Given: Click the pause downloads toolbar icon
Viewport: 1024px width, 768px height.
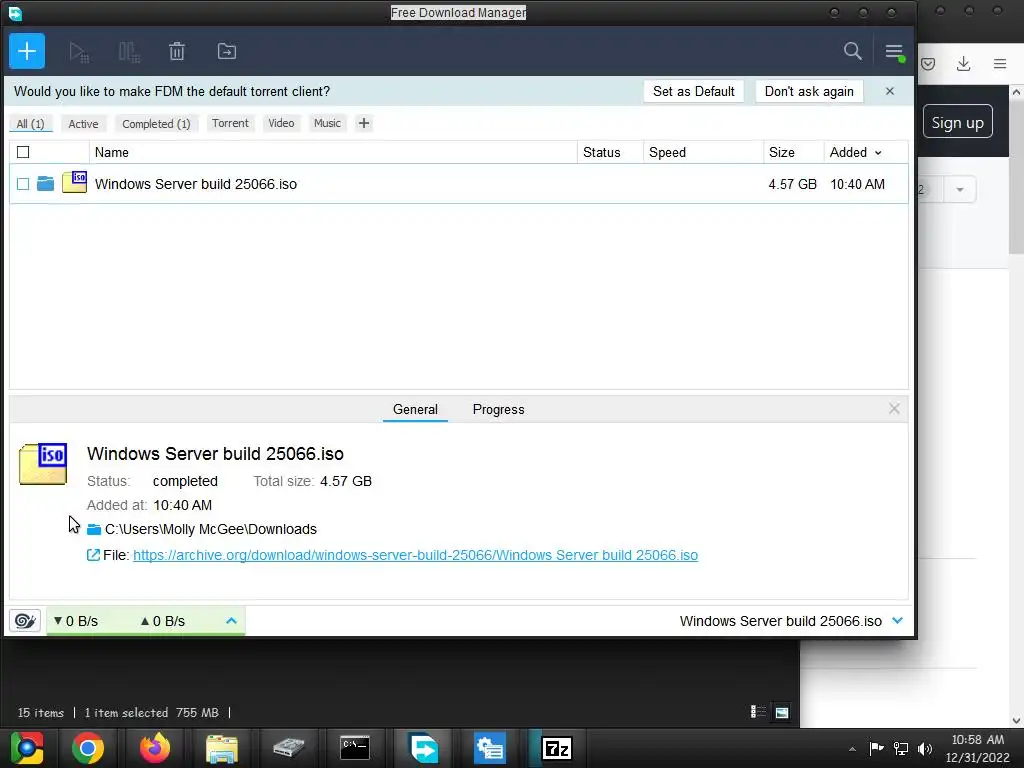Looking at the screenshot, I should (129, 52).
